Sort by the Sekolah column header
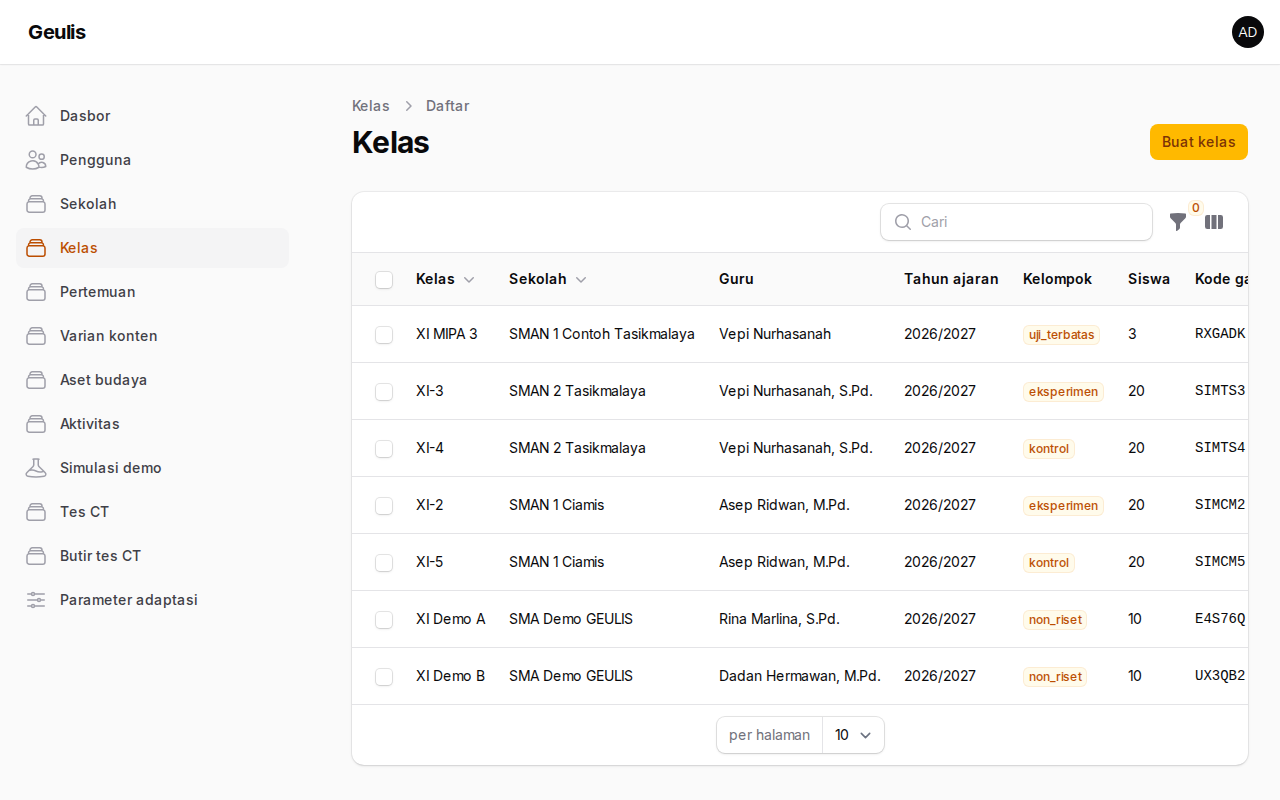Viewport: 1280px width, 800px height. tap(548, 279)
